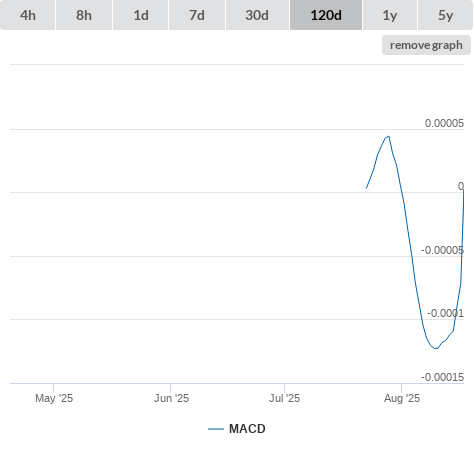The width and height of the screenshot is (474, 455).
Task: Click the Aug '25 axis label
Action: point(402,398)
